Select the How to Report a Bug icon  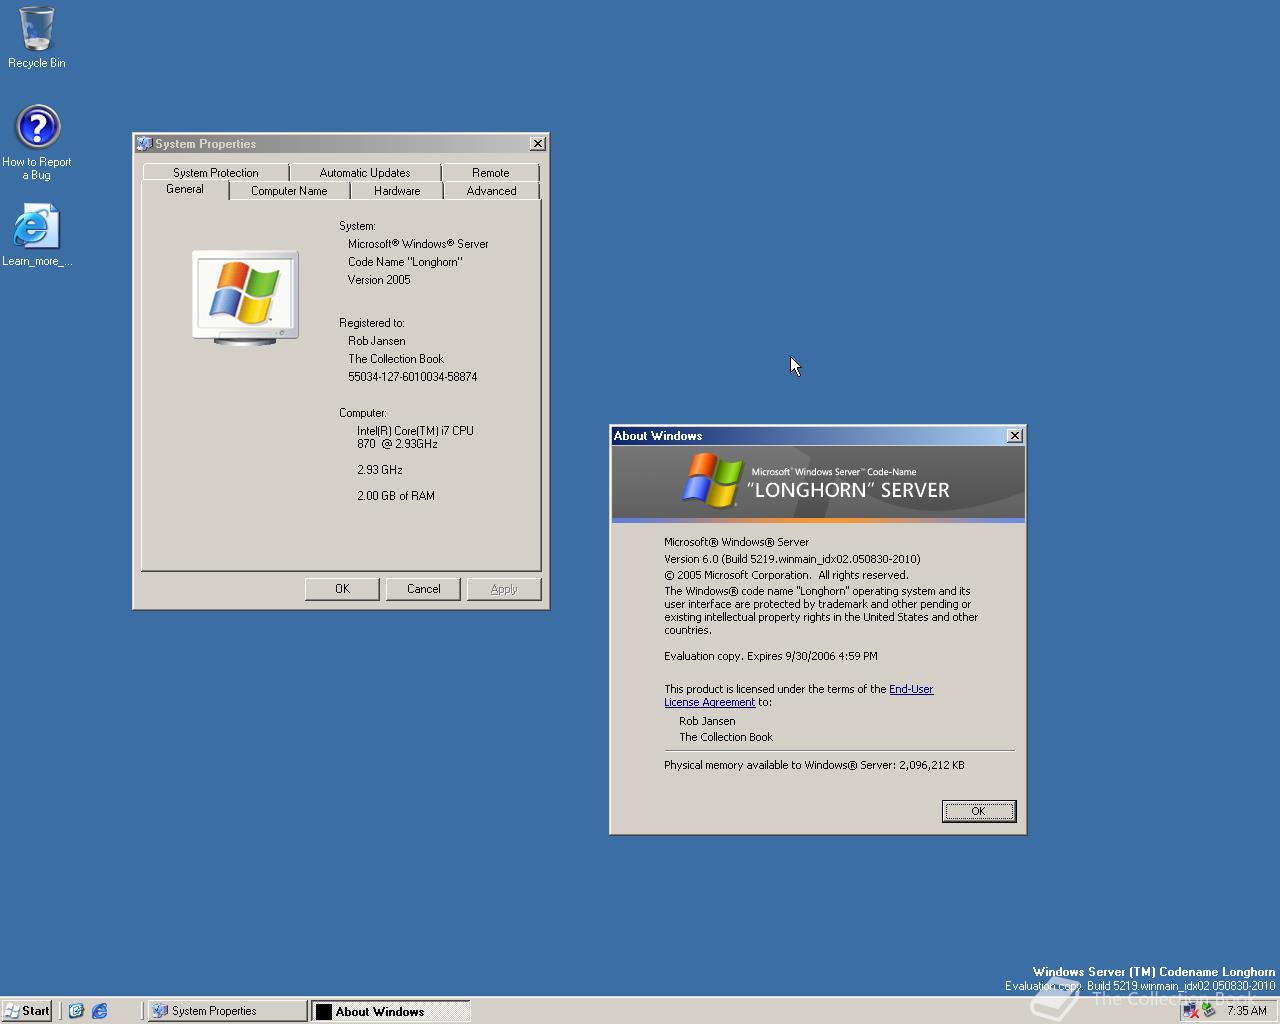coord(37,142)
